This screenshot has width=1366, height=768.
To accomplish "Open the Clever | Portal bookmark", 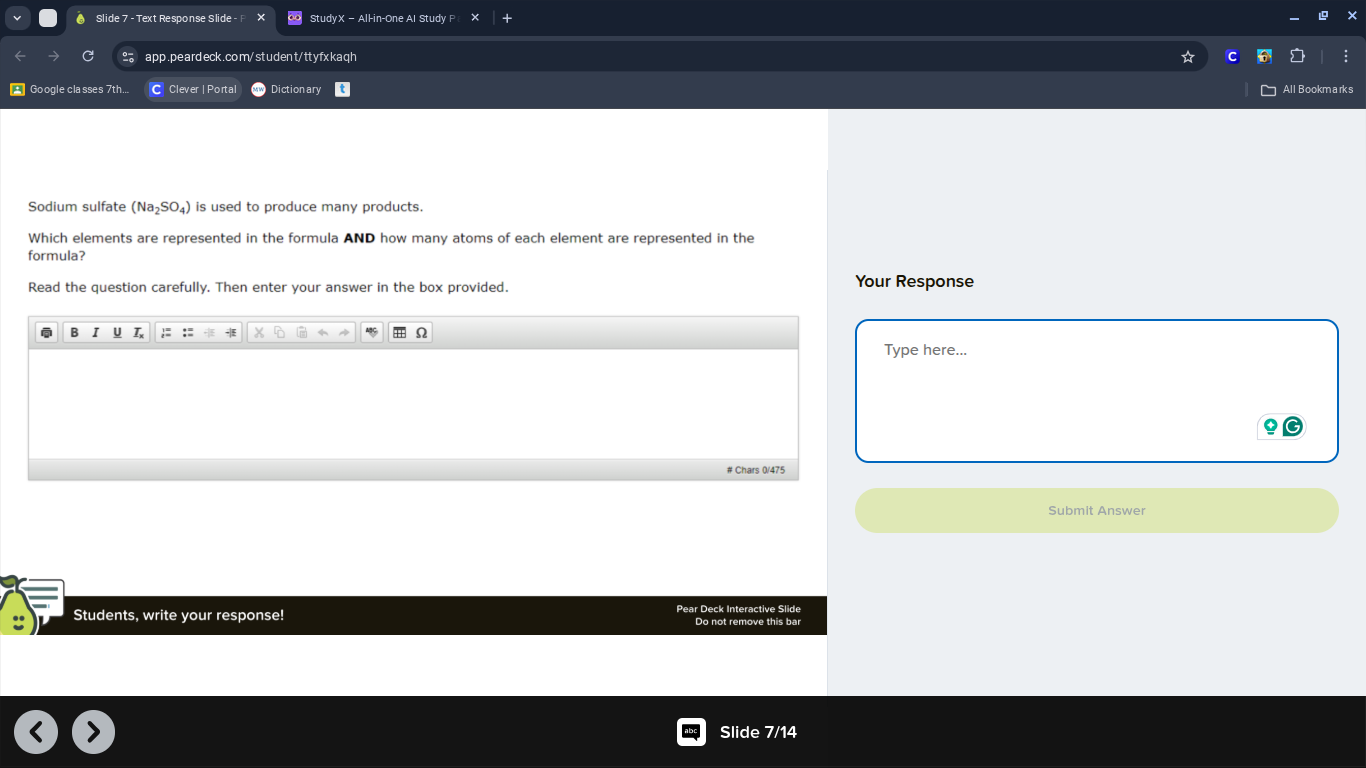I will point(193,90).
